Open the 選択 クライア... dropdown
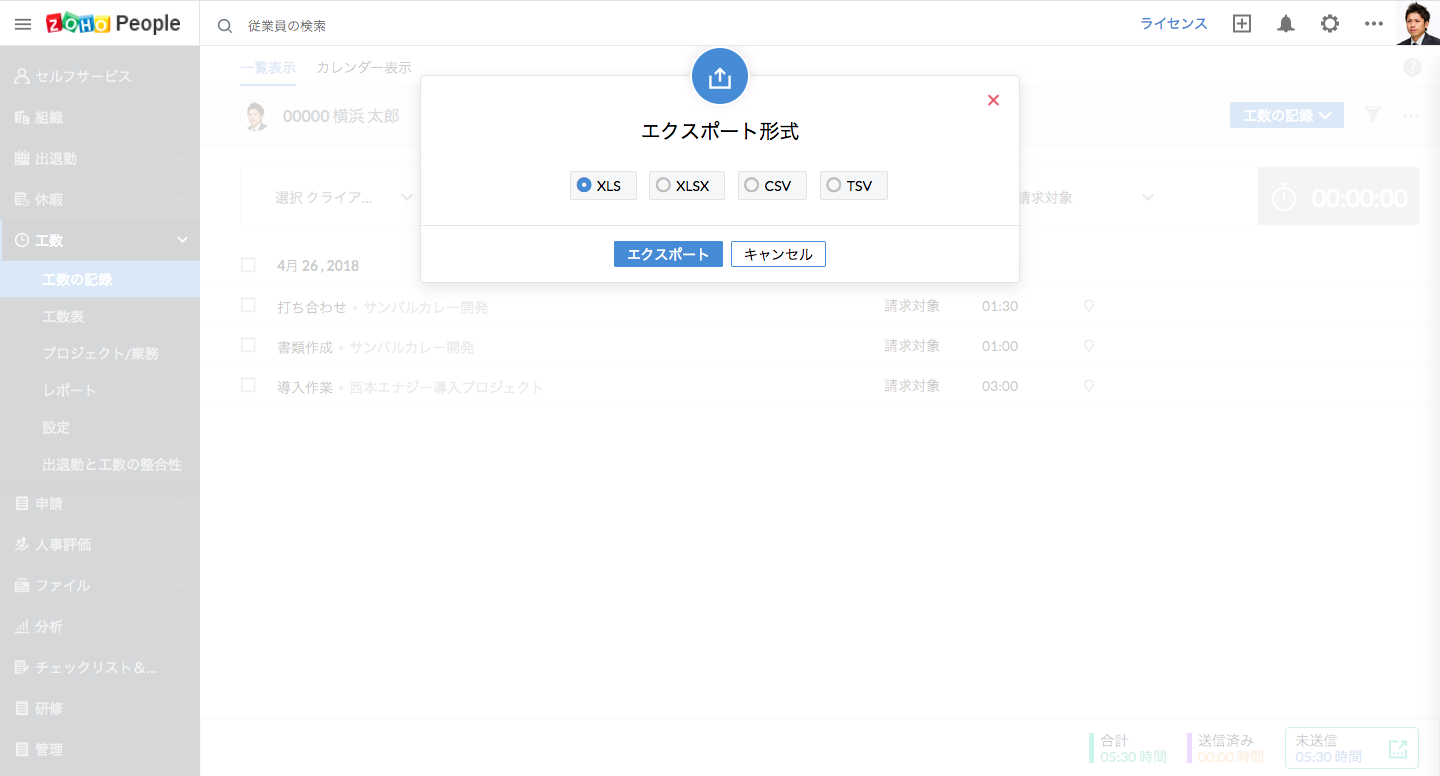This screenshot has height=776, width=1440. 345,198
